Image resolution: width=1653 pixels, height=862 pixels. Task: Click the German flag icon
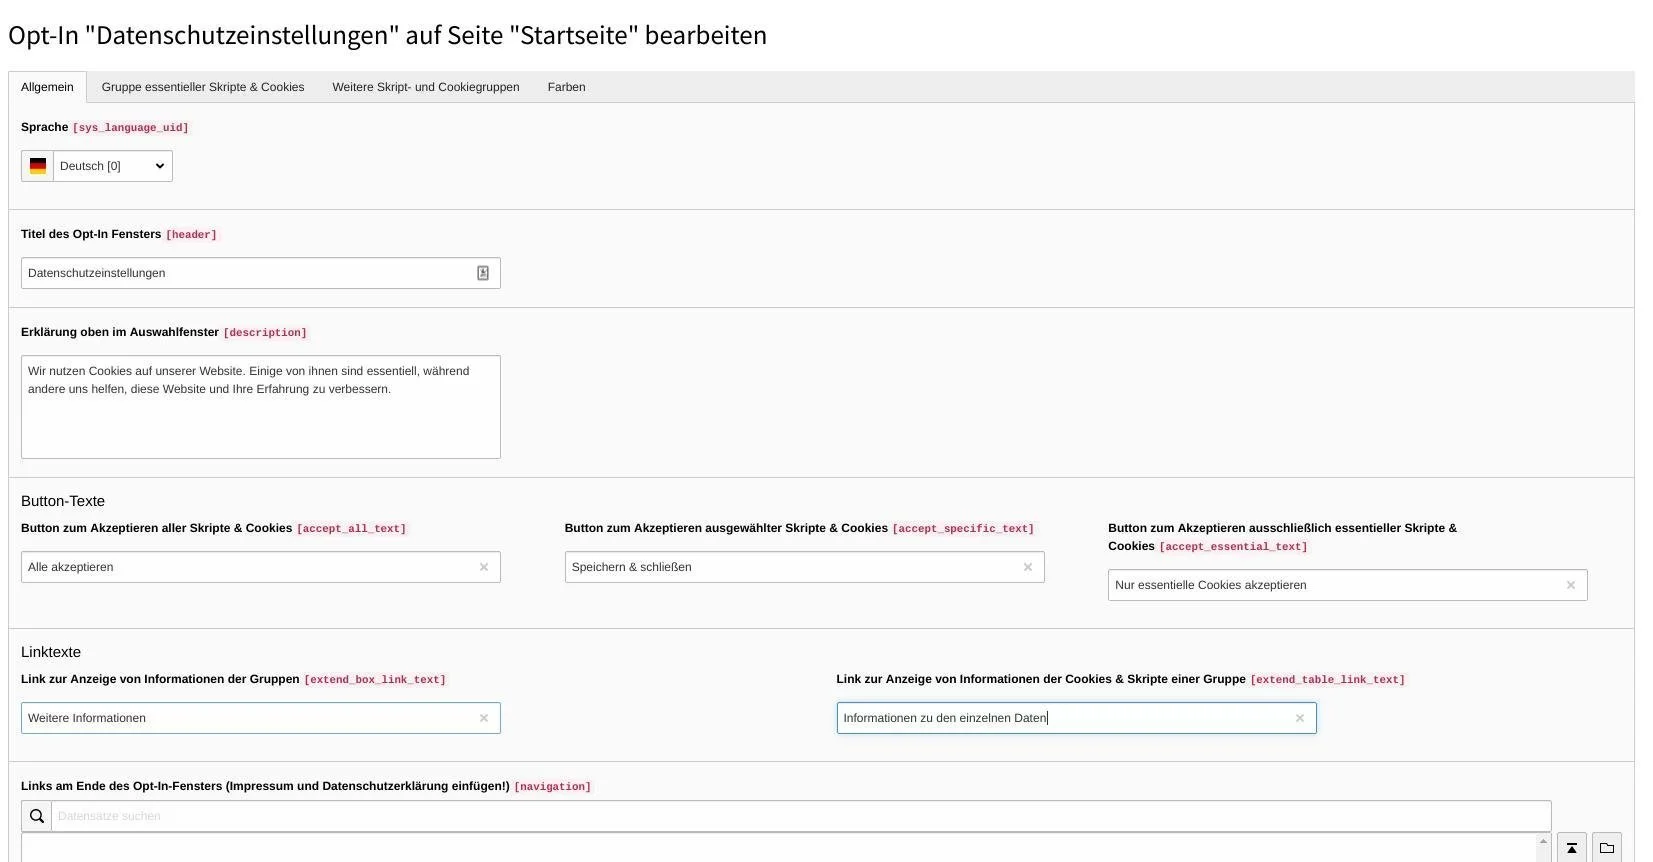pos(38,166)
